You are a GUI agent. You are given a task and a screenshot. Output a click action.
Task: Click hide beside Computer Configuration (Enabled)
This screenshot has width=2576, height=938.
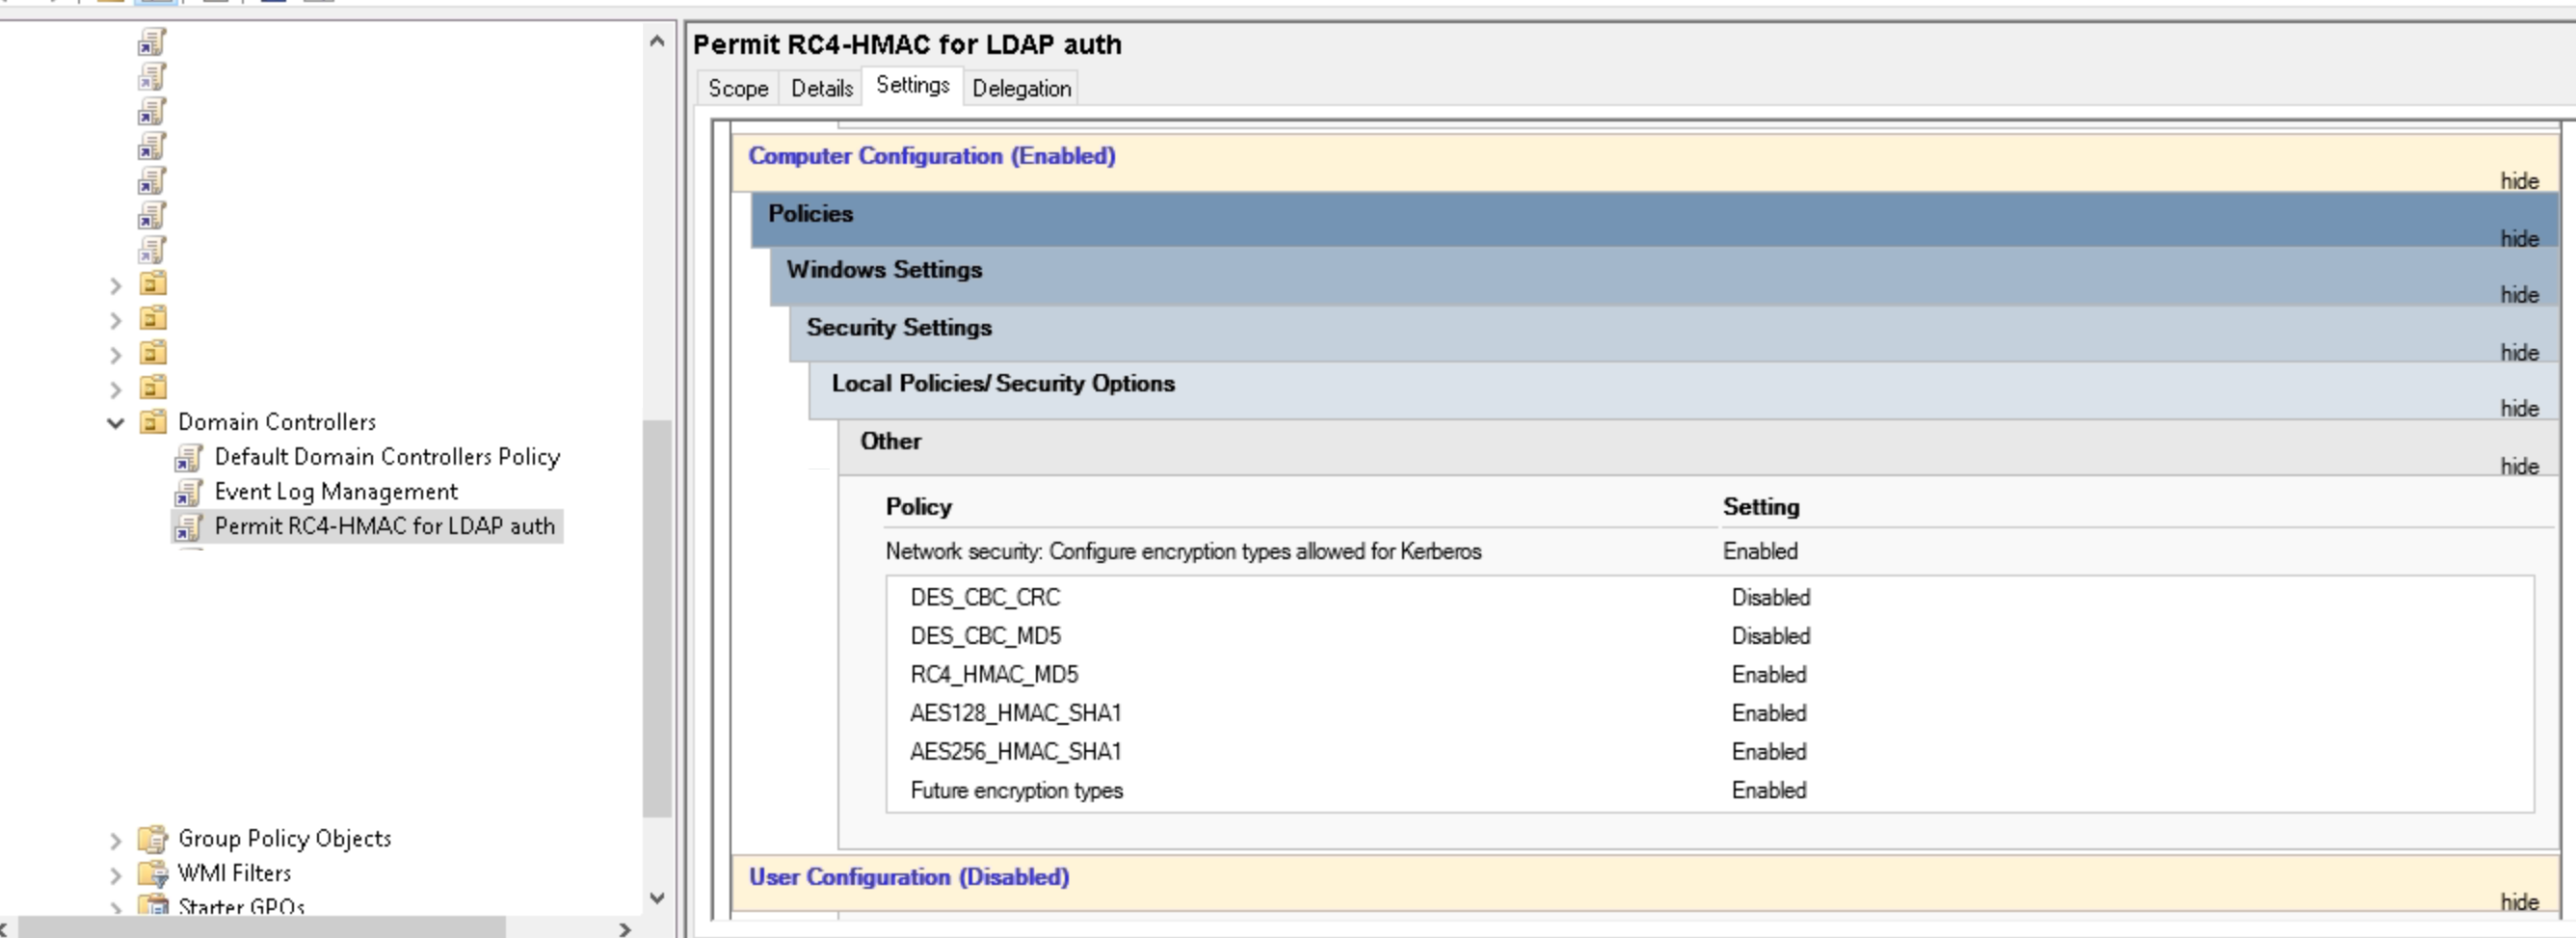click(x=2518, y=180)
